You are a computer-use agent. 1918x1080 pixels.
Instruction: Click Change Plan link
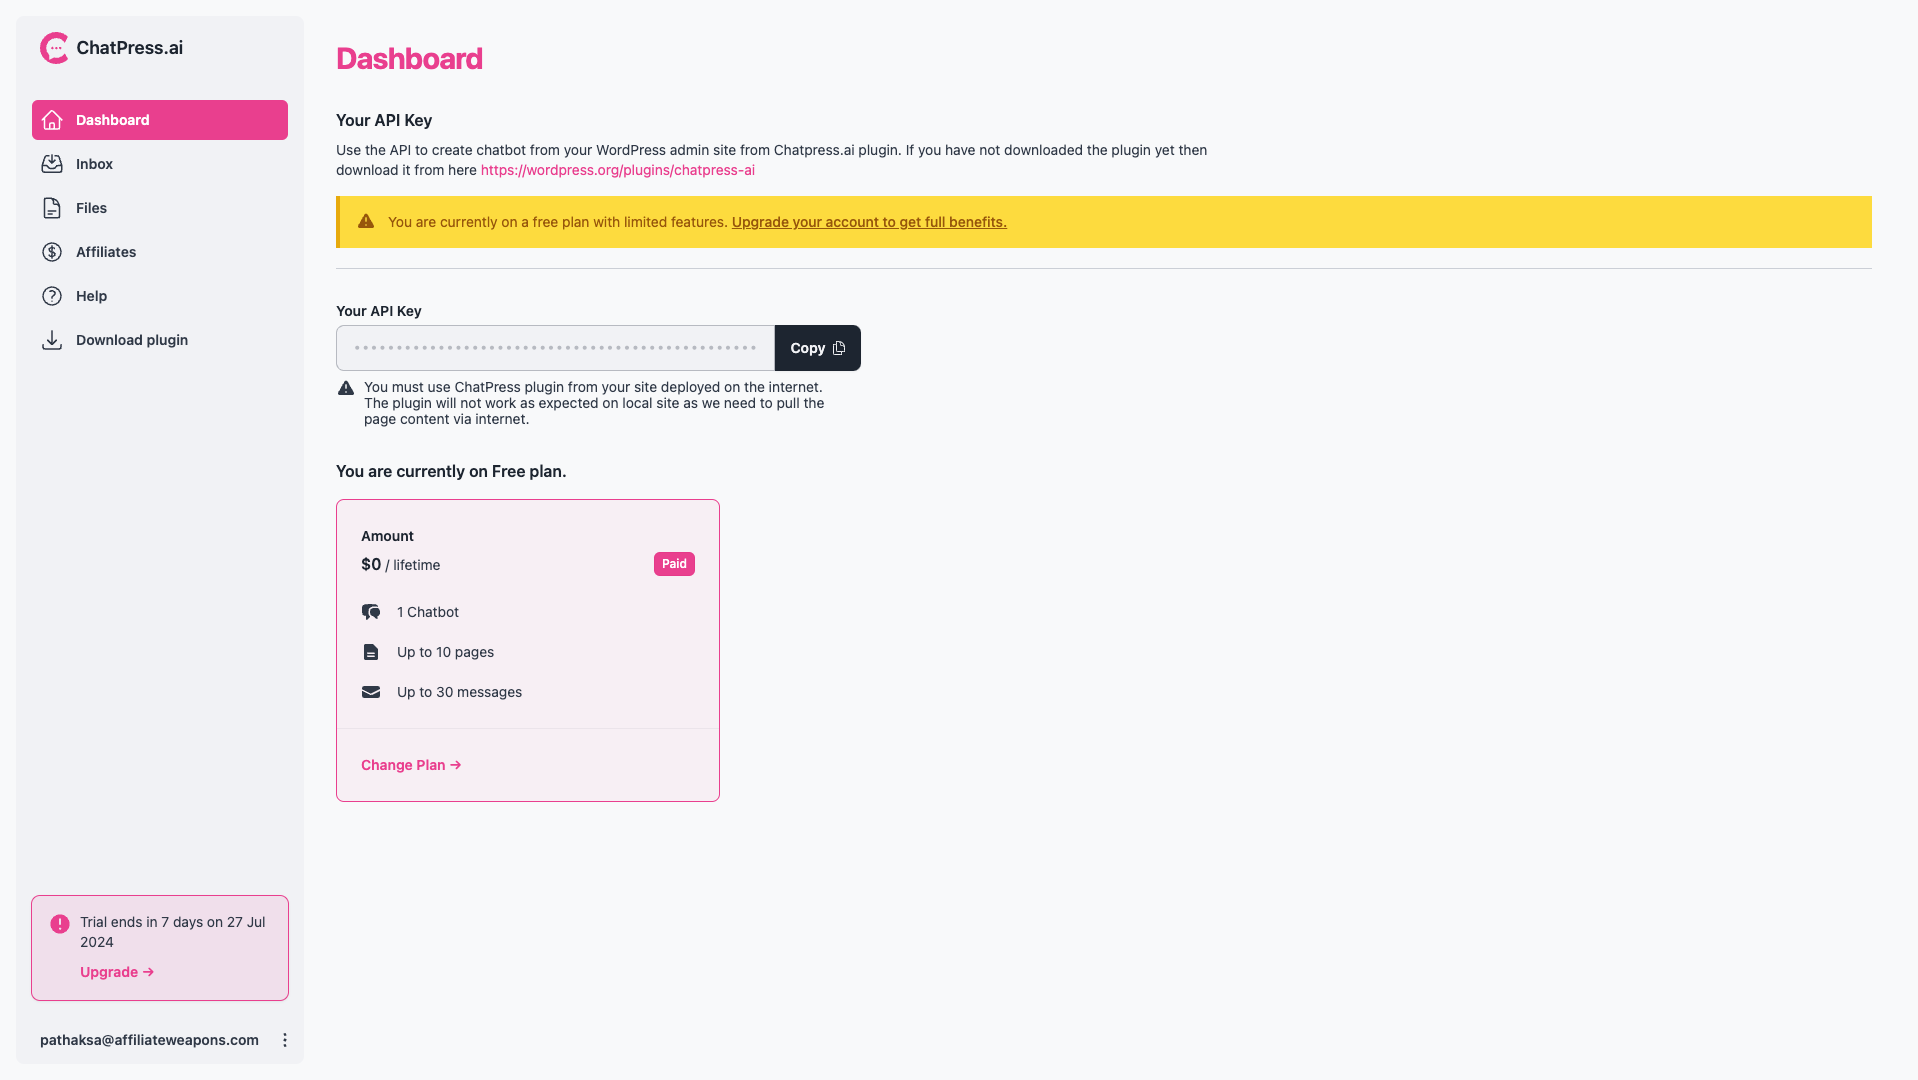click(x=410, y=765)
